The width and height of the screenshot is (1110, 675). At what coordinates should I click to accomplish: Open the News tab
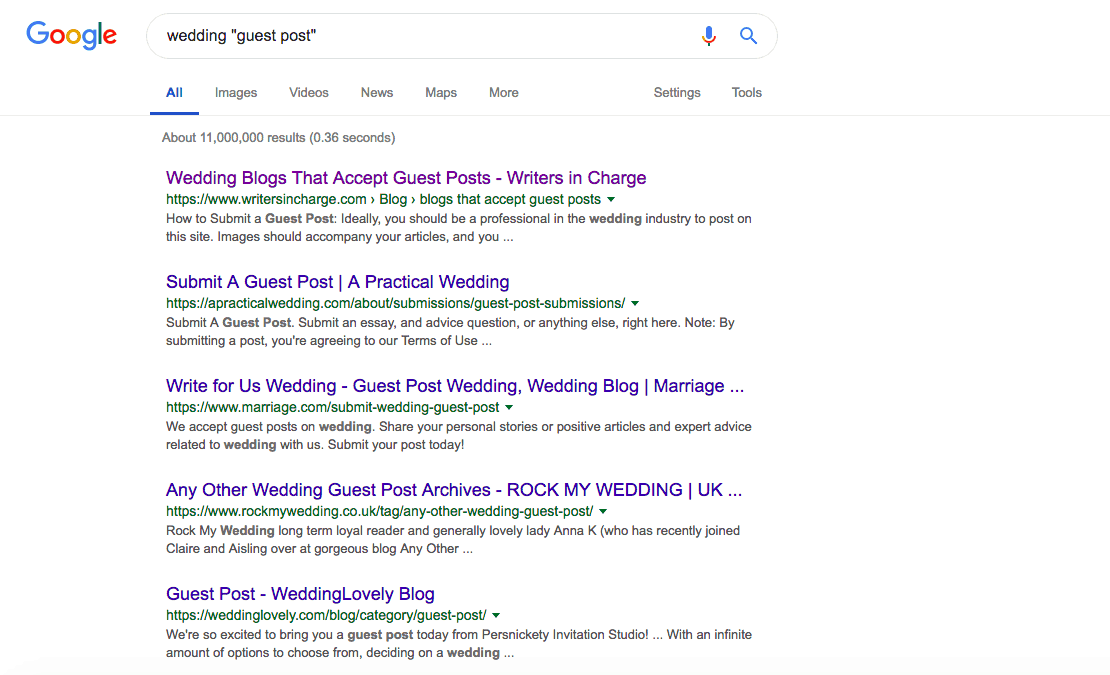tap(377, 93)
